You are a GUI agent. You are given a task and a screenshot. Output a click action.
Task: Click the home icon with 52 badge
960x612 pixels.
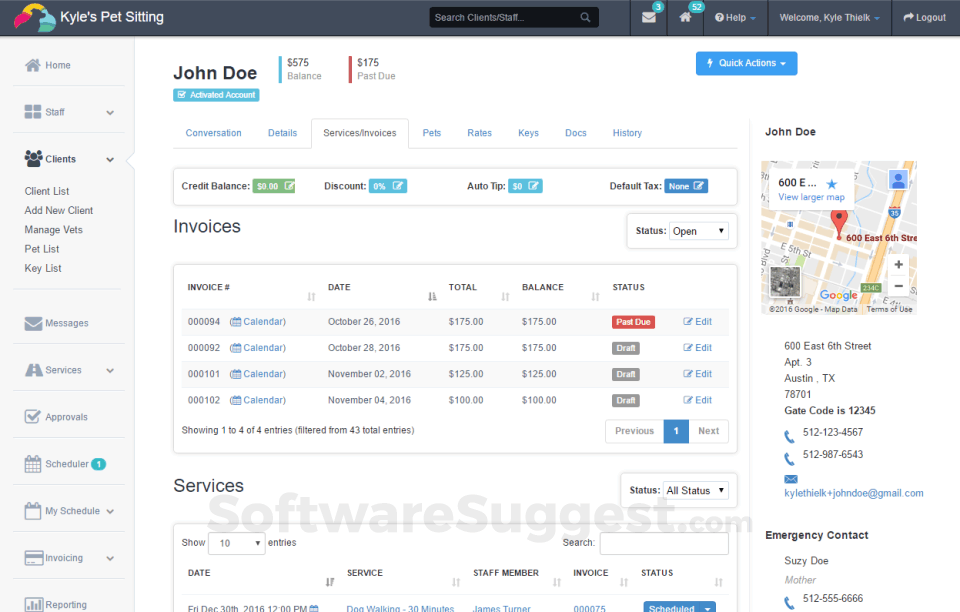click(x=685, y=18)
